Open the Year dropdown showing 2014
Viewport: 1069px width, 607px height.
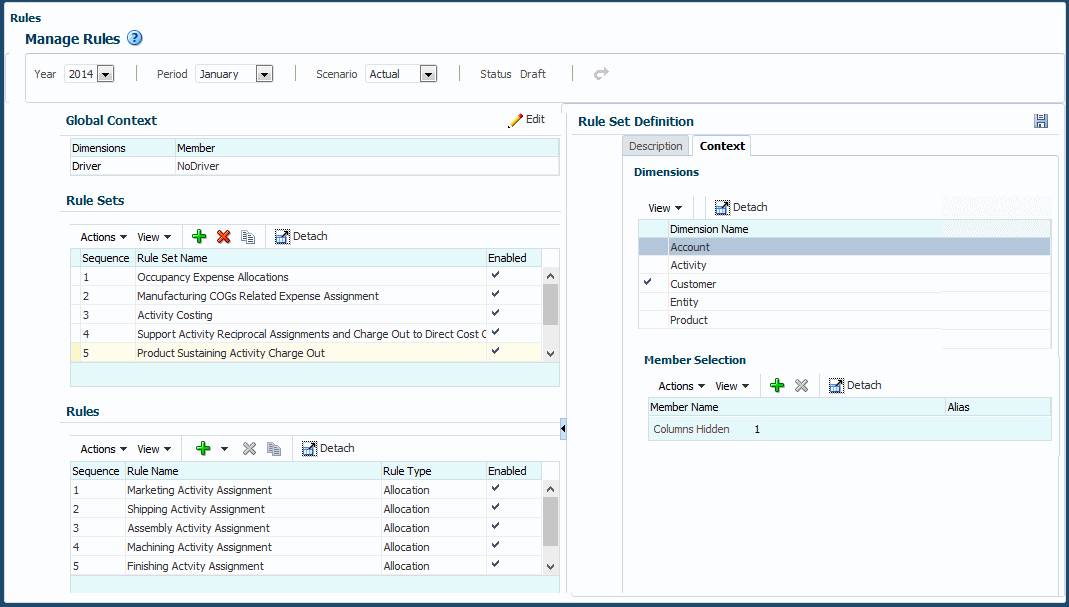coord(106,74)
